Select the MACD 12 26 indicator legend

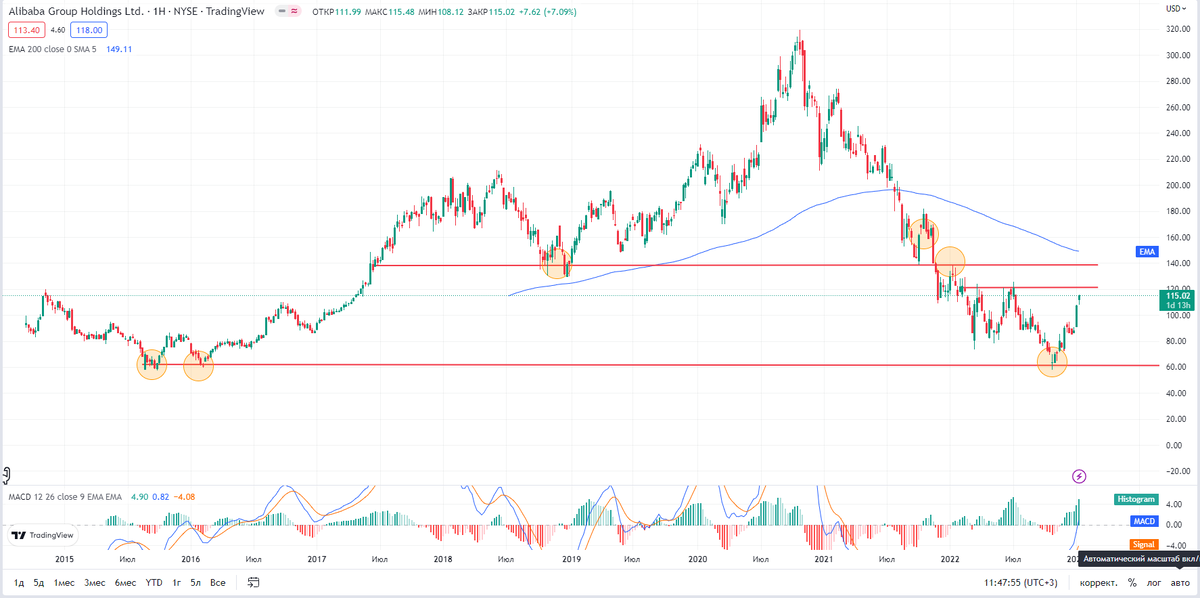tap(65, 496)
